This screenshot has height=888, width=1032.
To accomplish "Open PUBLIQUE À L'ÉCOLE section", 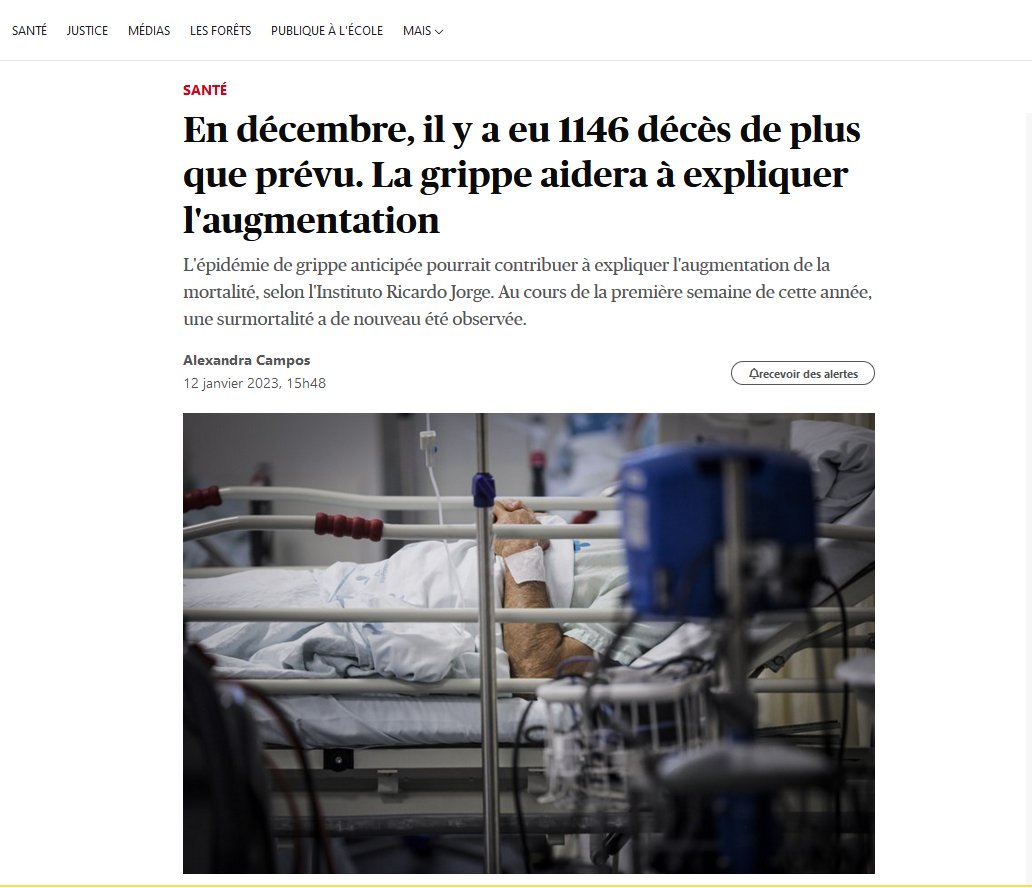I will coord(327,31).
